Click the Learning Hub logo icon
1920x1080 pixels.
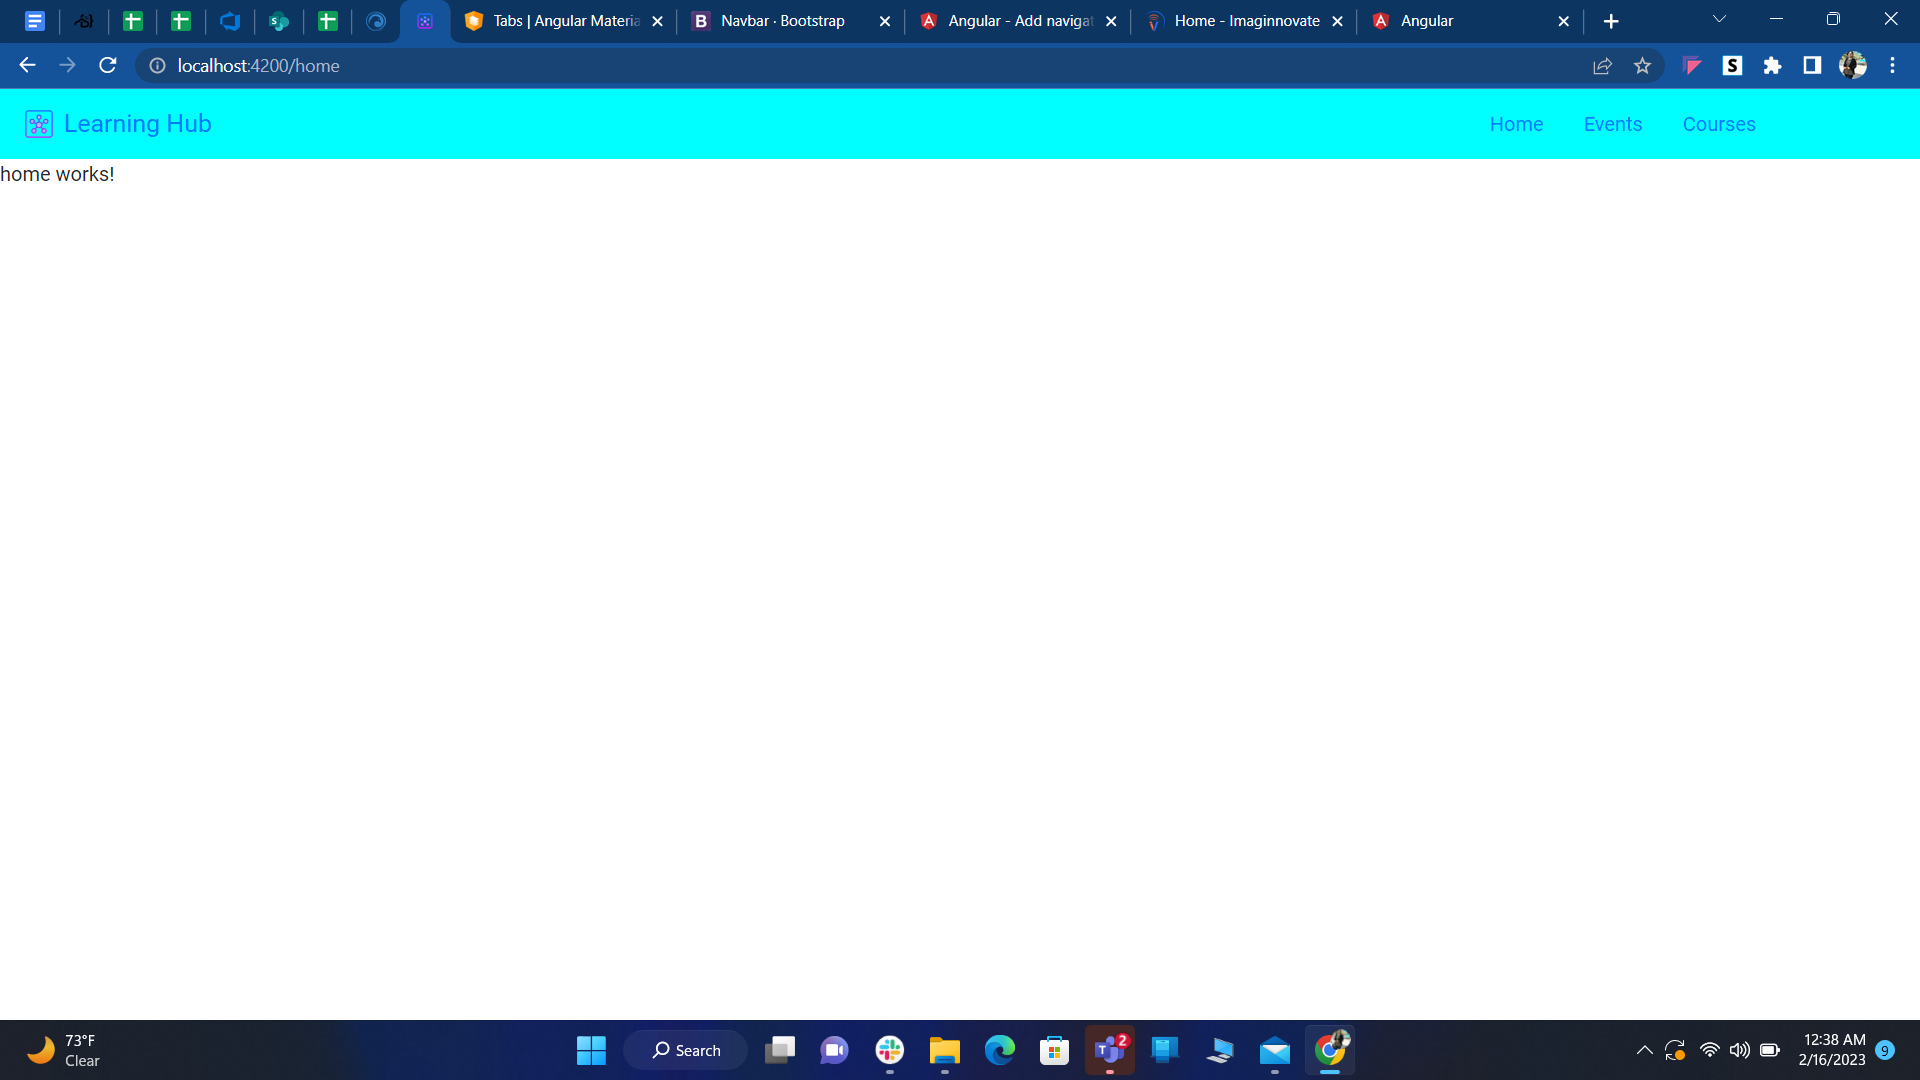[x=38, y=124]
